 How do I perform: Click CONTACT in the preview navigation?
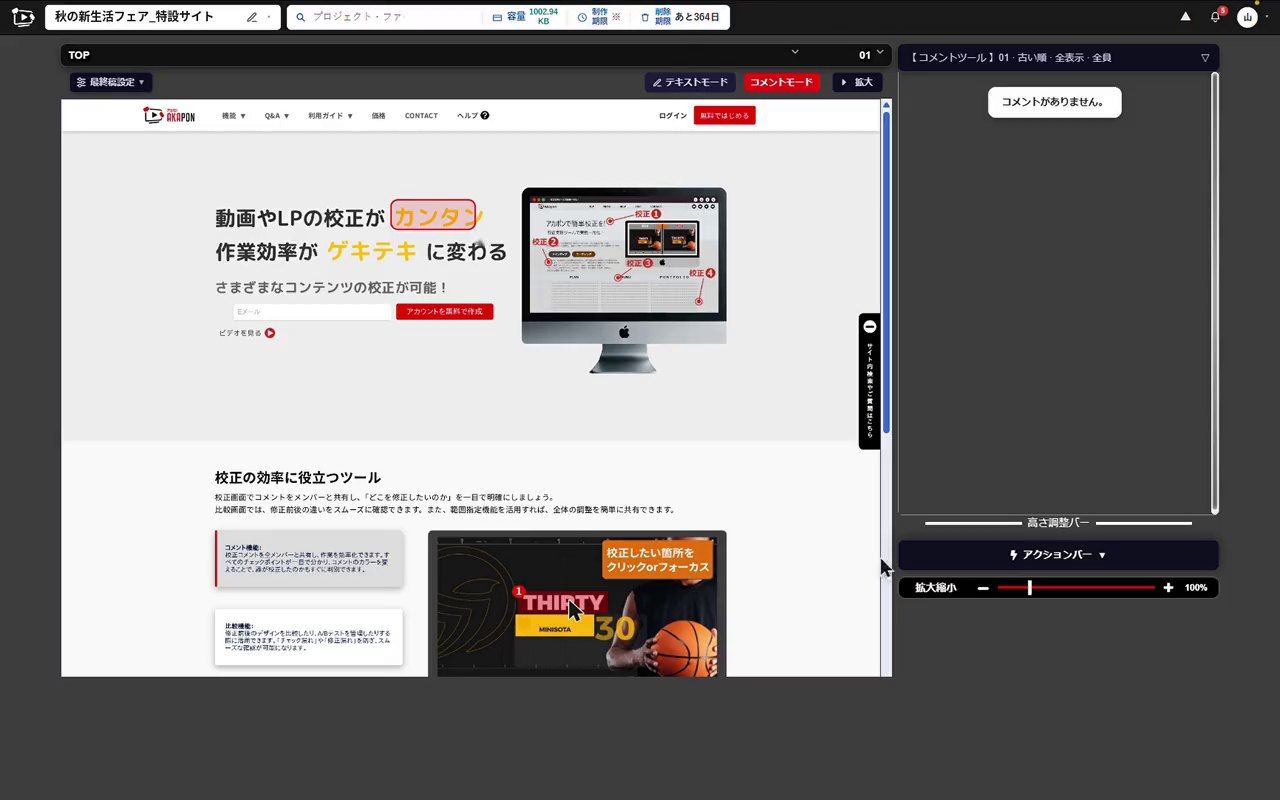[421, 115]
